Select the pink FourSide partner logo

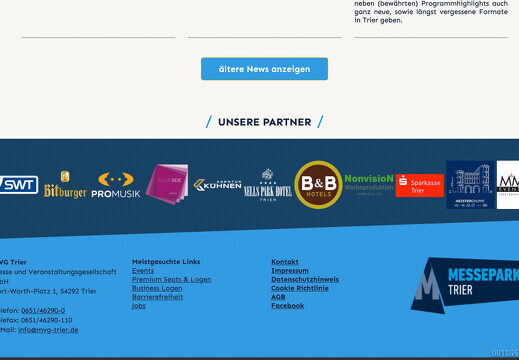[167, 184]
